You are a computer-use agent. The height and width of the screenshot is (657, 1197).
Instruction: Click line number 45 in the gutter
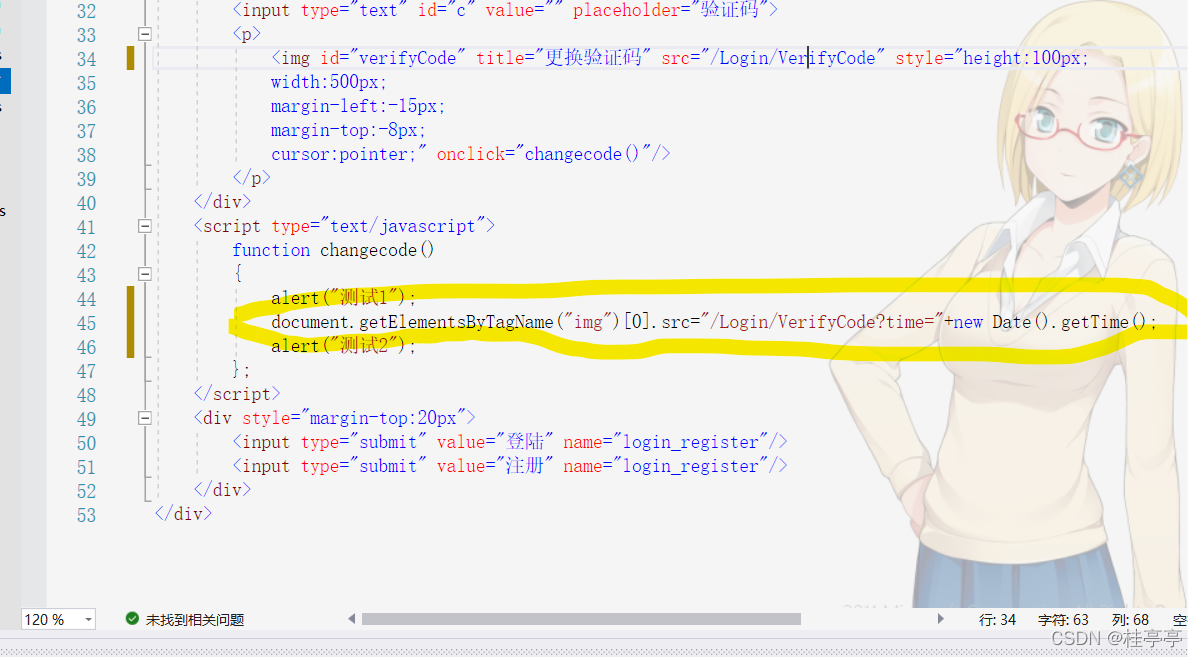tap(86, 324)
